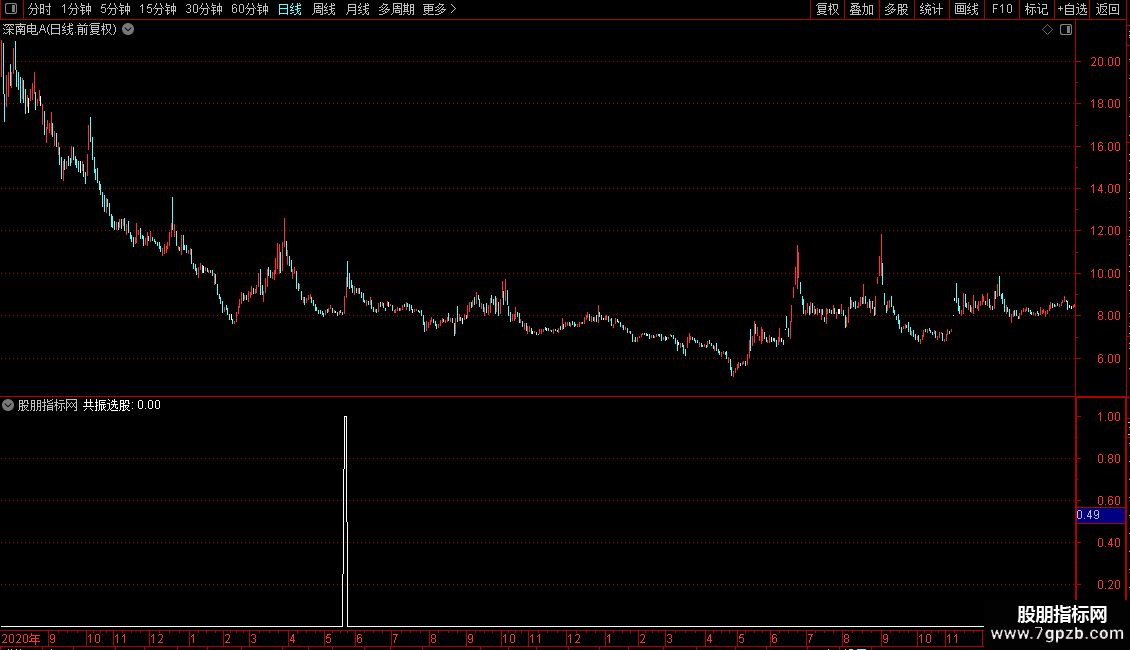
Task: Click the 0.49 value marker on axis
Action: click(x=1100, y=515)
